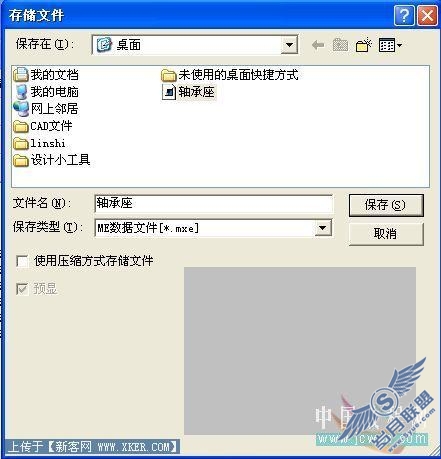Screen dimensions: 441x459
Task: Create a new folder icon
Action: (364, 45)
